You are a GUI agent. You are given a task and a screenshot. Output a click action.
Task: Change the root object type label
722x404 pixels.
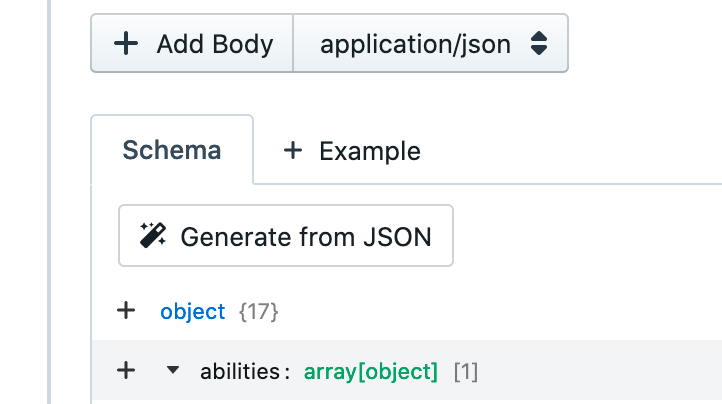[x=192, y=311]
